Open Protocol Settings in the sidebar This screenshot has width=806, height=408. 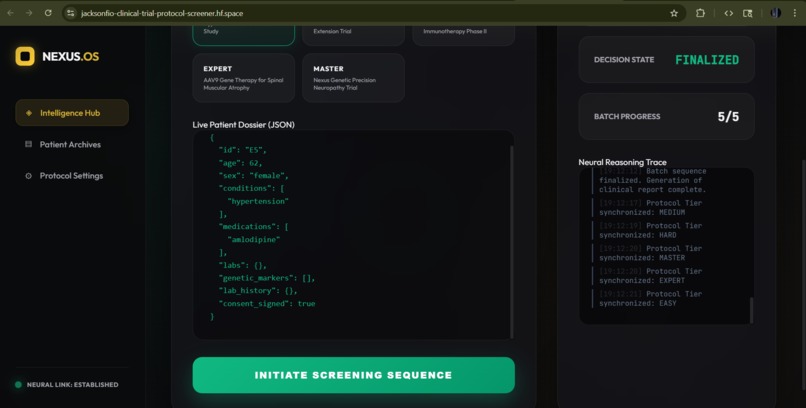(72, 176)
